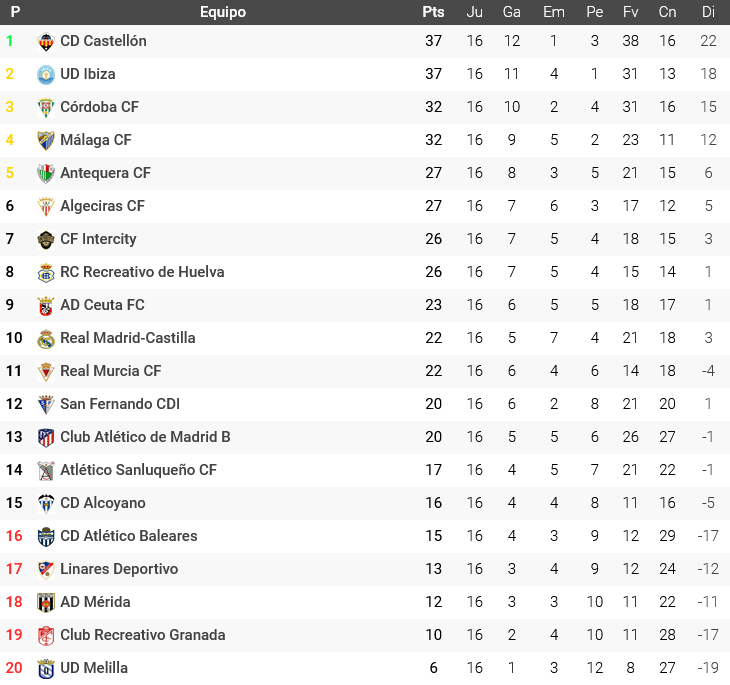This screenshot has width=730, height=685.
Task: Click the Fv goals-for column header
Action: point(630,12)
